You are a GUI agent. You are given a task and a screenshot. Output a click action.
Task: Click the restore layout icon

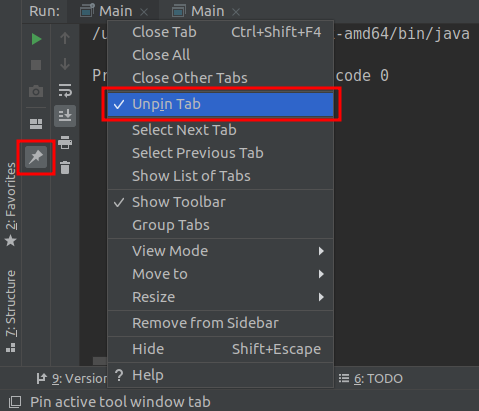[36, 124]
